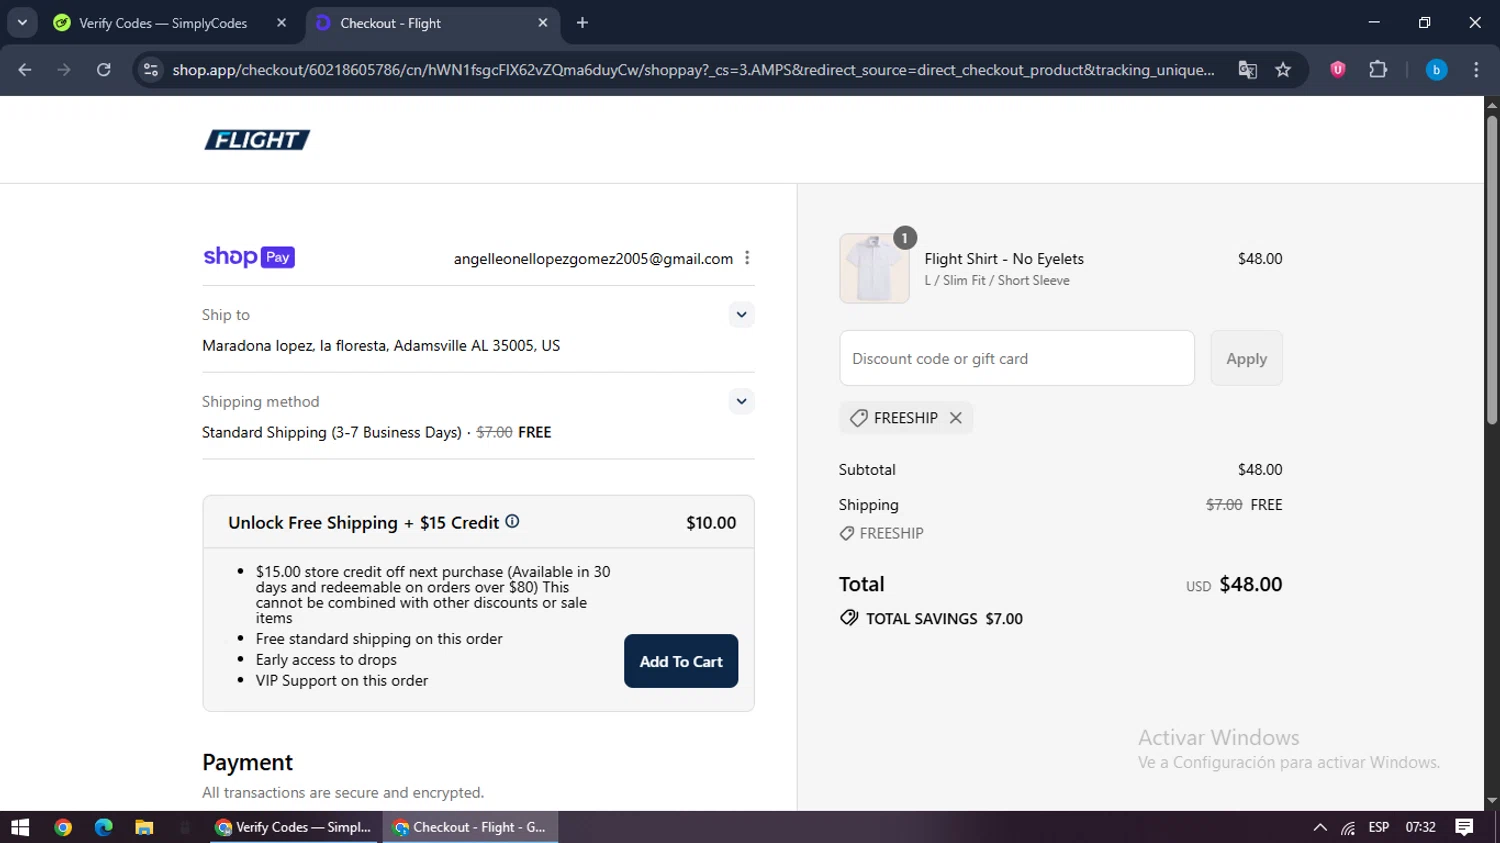View site information icon in address bar
Viewport: 1500px width, 843px height.
tap(151, 69)
